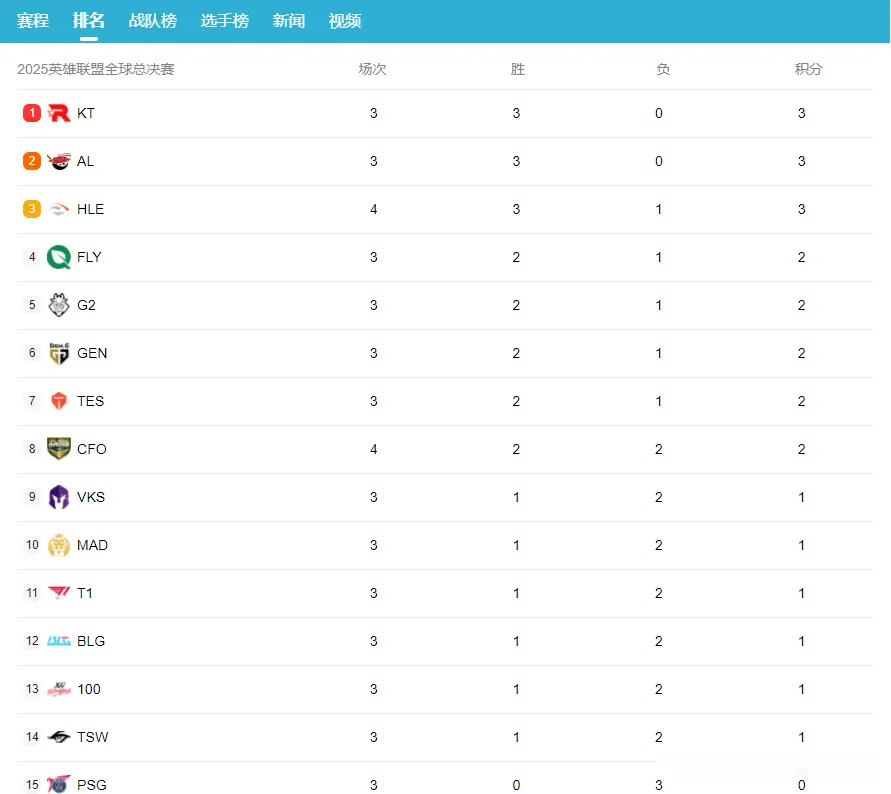Click the red T1 logo
Viewport: 891px width, 794px height.
click(59, 593)
